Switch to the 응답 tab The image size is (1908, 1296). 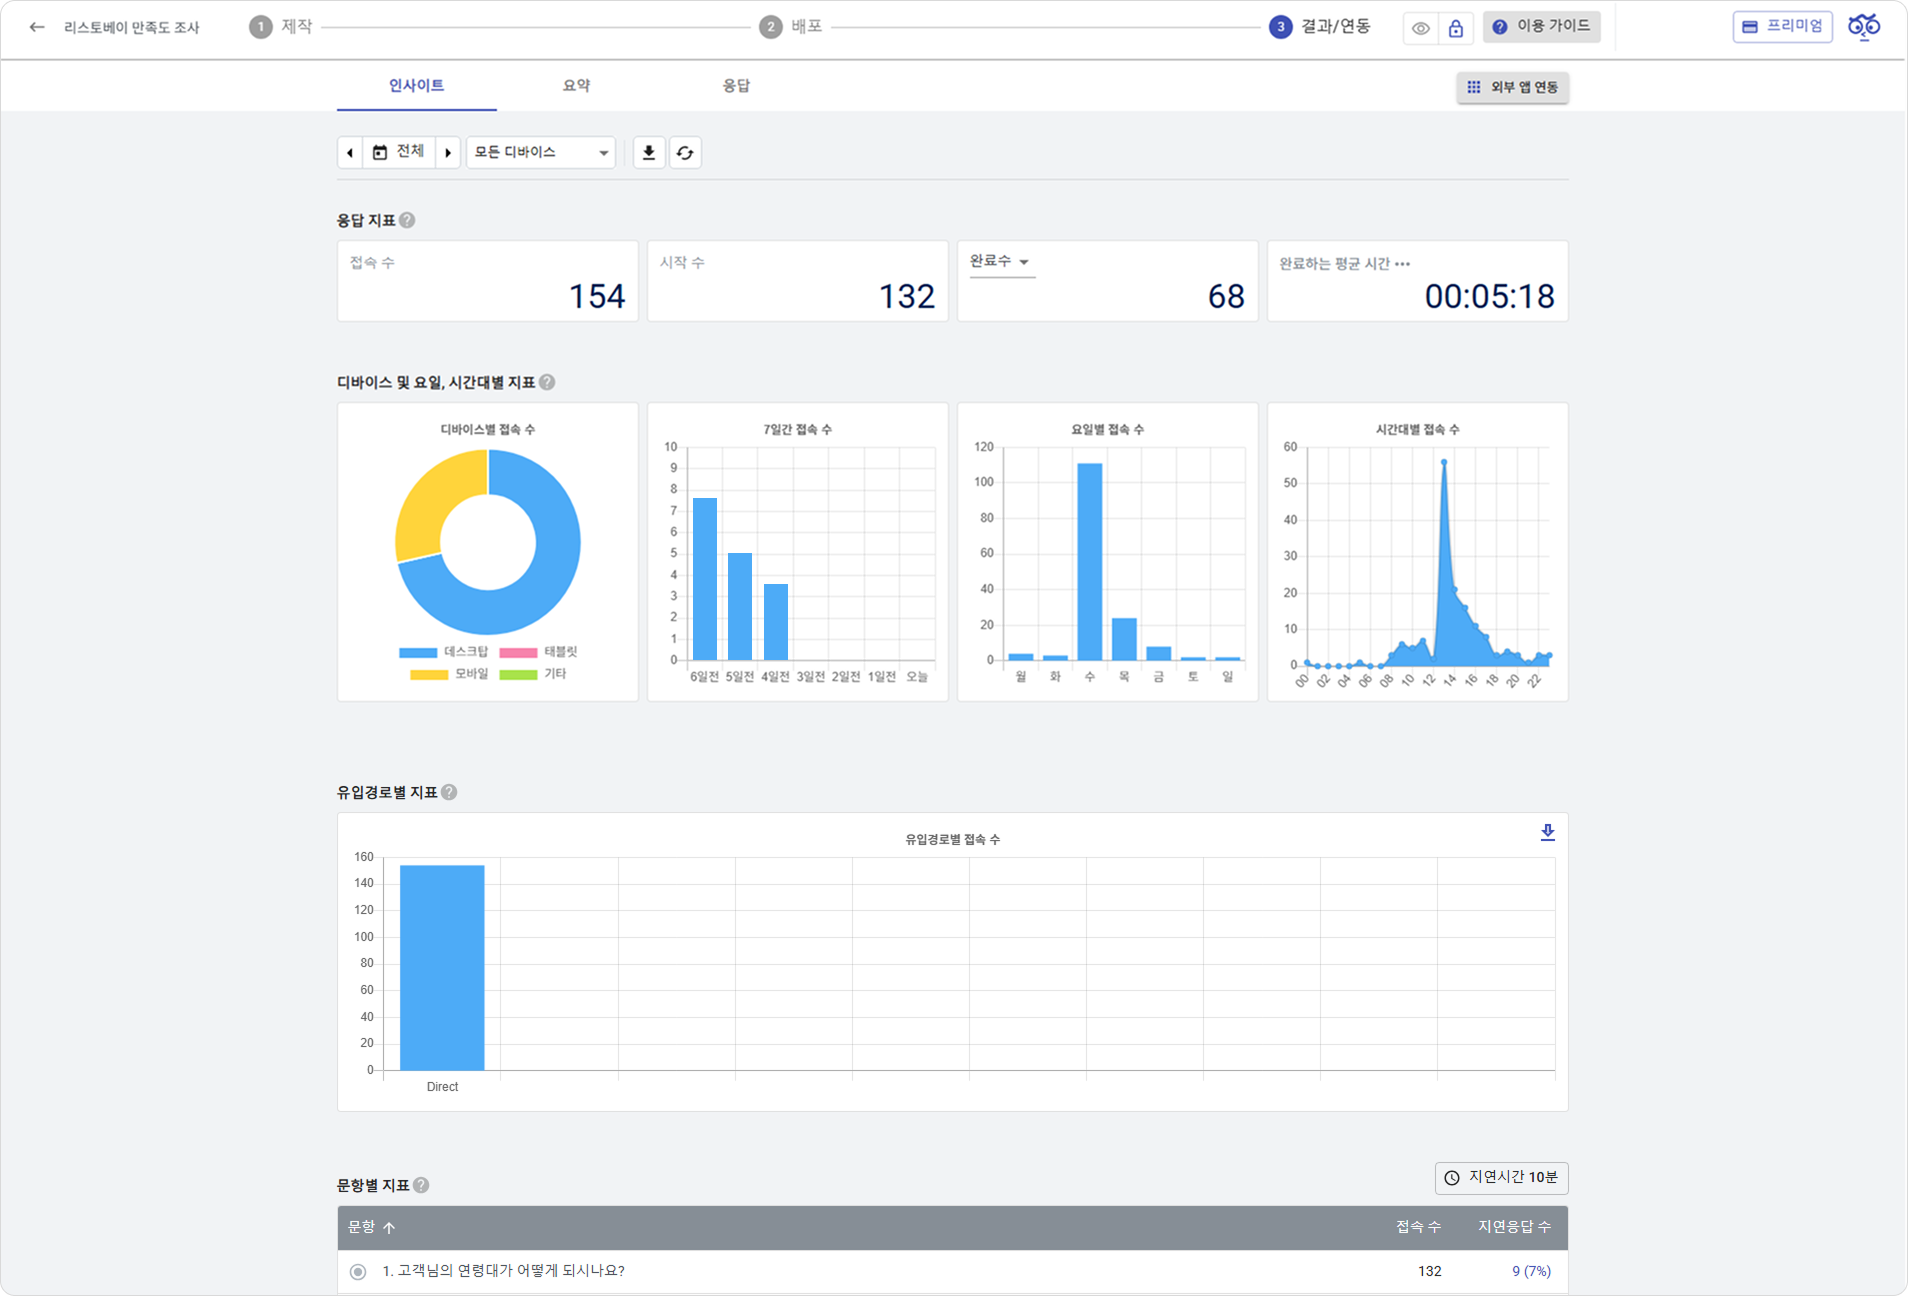(736, 86)
